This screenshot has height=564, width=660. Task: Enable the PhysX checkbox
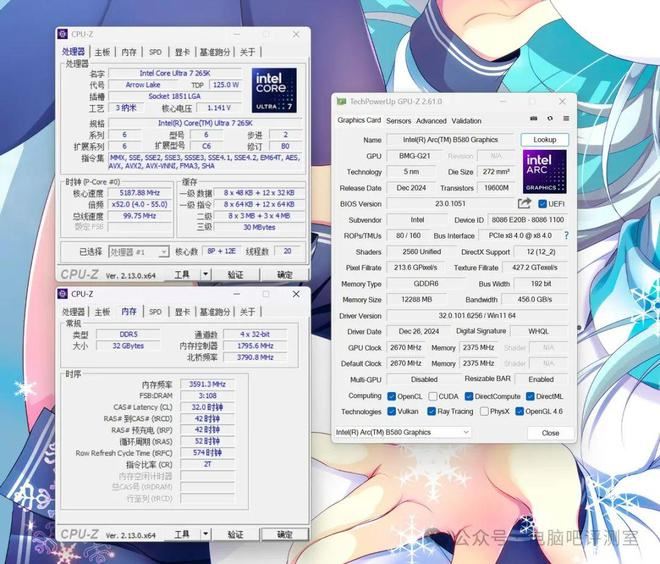click(x=484, y=411)
